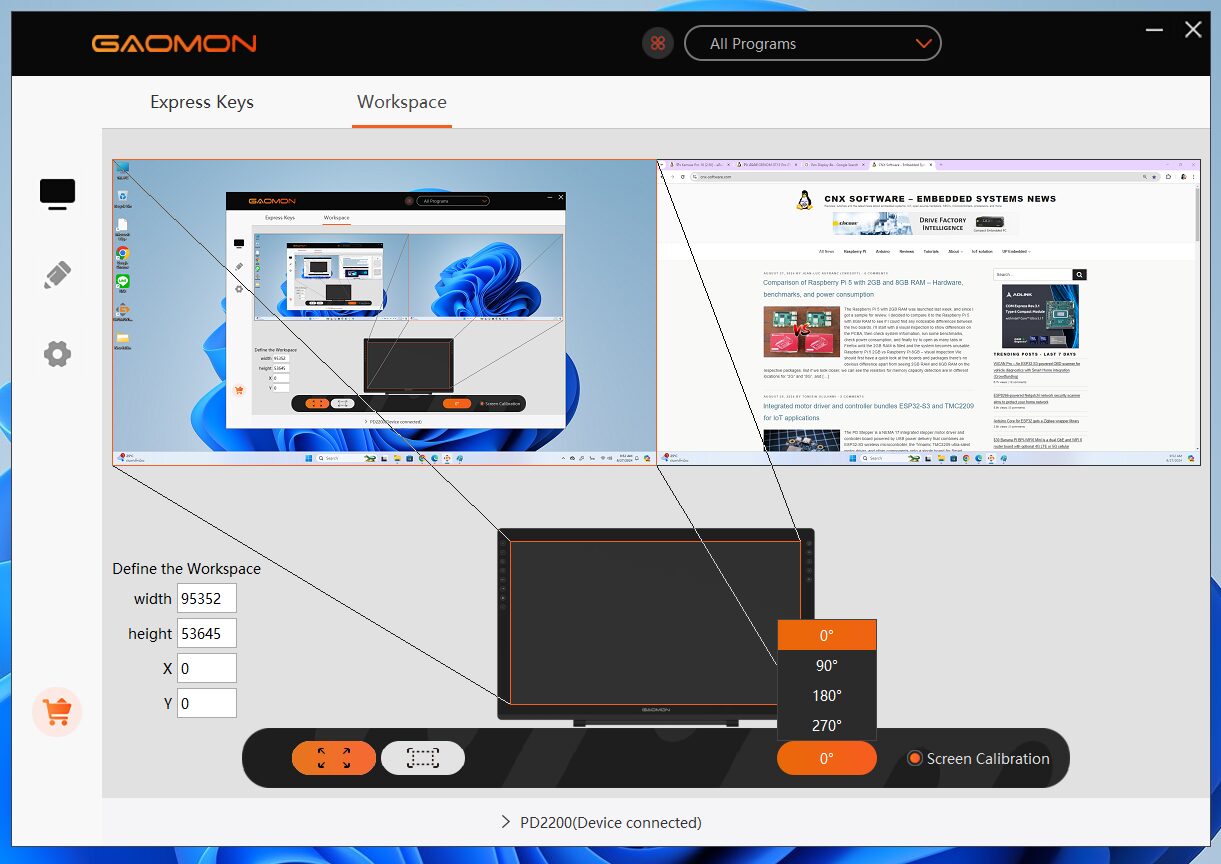Open the display settings monitor icon in sidebar
Screen dimensions: 1221x864
tap(57, 193)
